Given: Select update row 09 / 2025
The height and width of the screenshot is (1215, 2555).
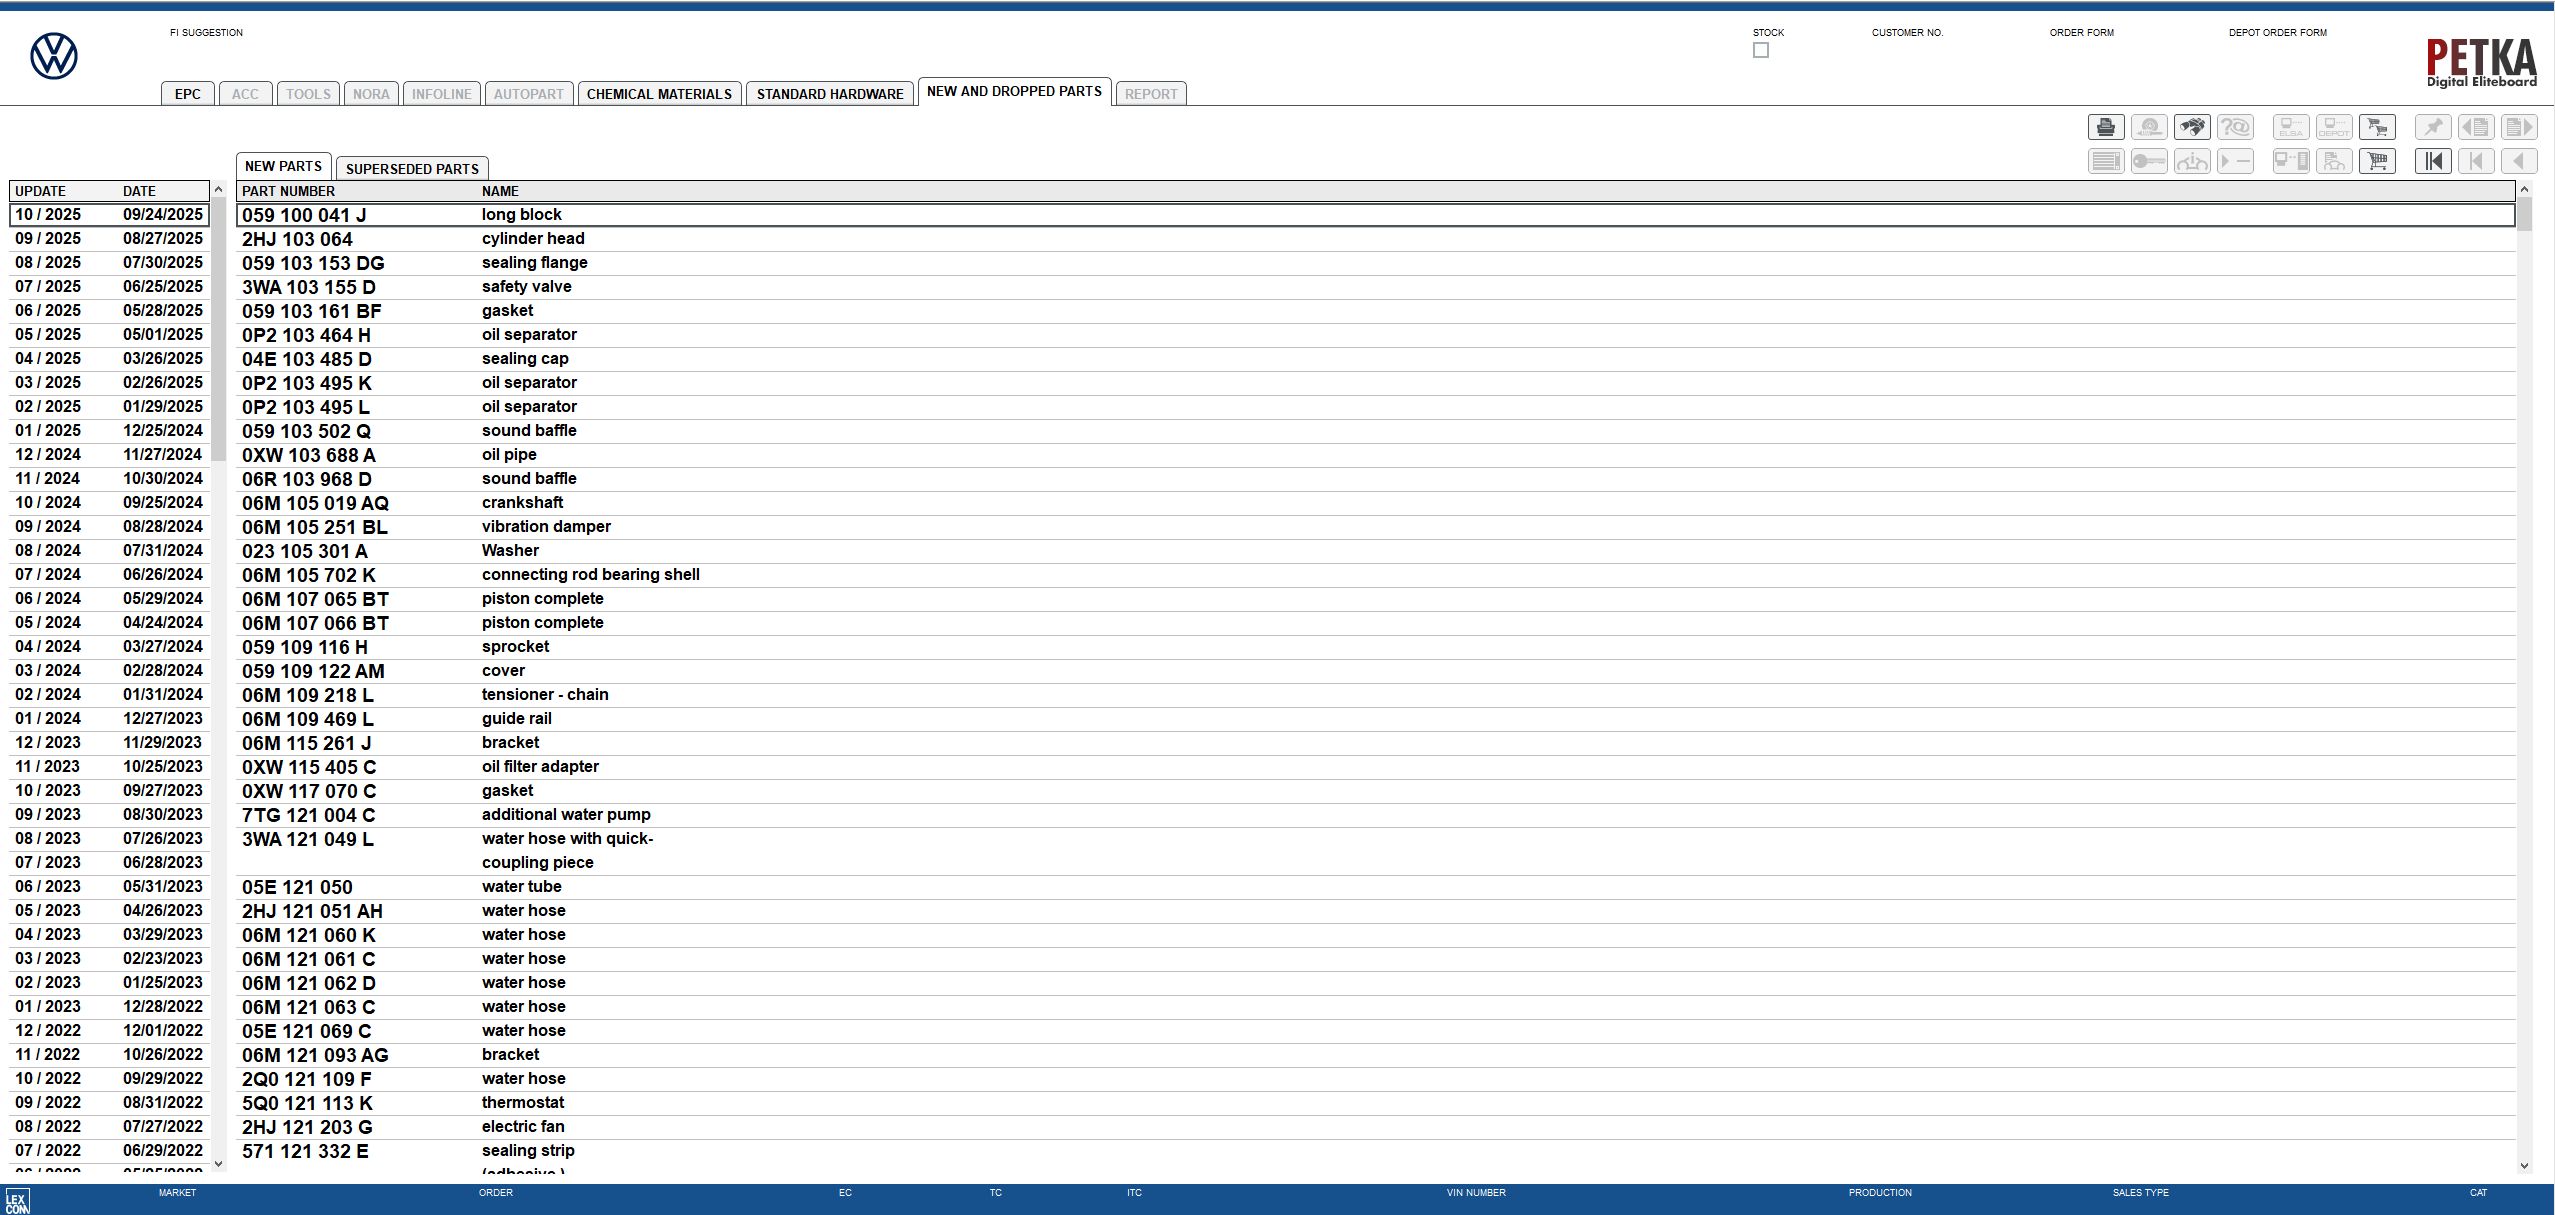Looking at the screenshot, I should 109,238.
